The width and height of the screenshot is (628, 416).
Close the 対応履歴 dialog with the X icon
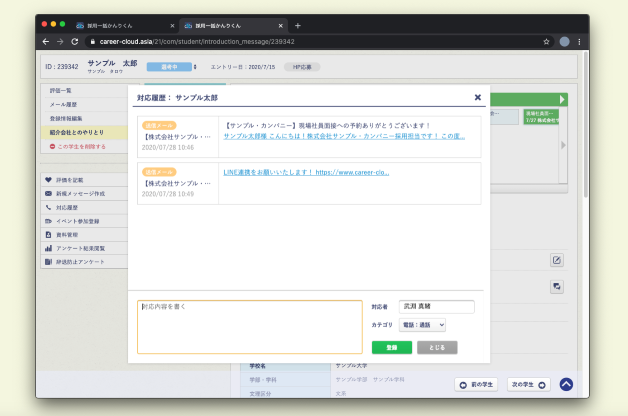tap(478, 98)
